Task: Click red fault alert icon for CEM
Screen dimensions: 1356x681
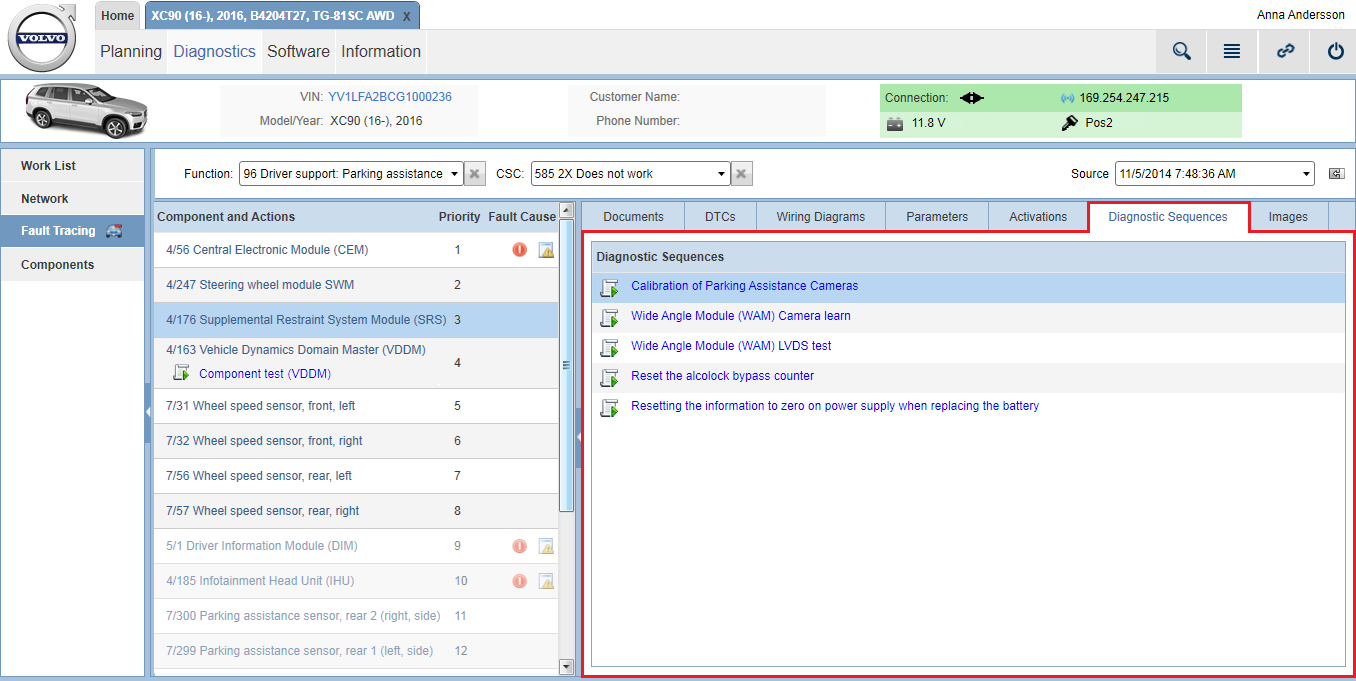Action: (x=519, y=250)
